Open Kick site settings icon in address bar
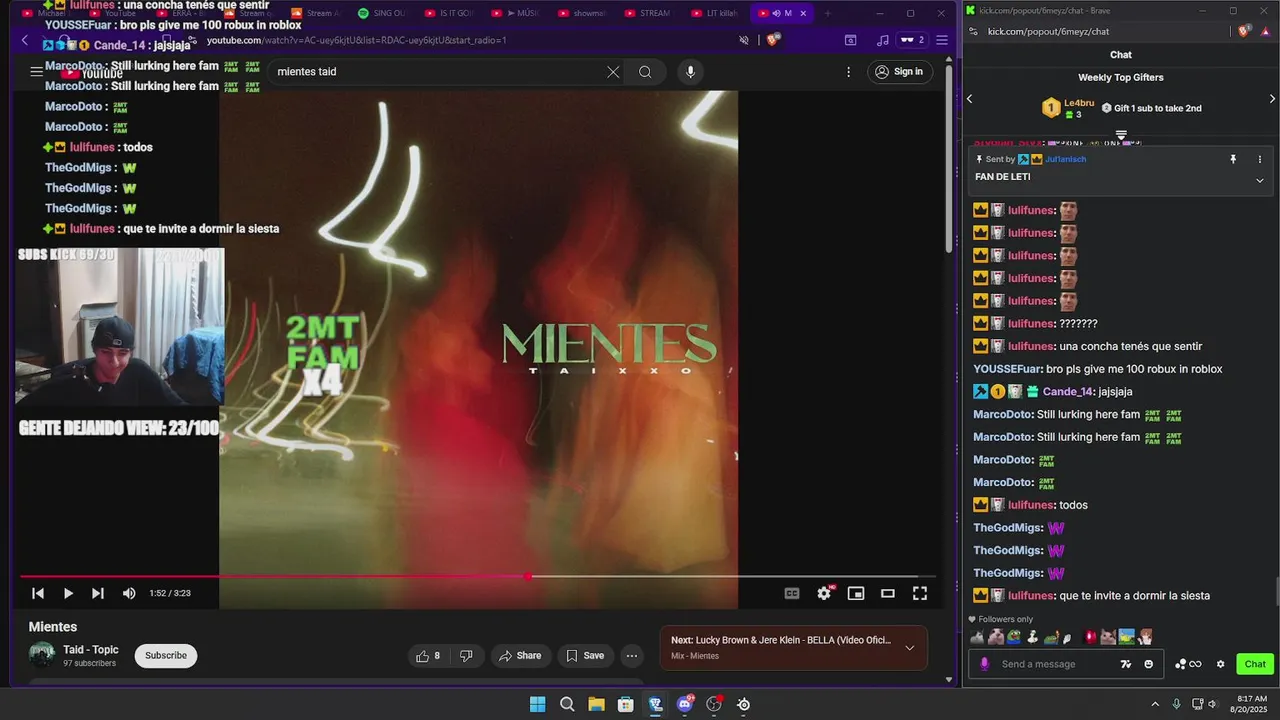The image size is (1280, 720). click(974, 31)
